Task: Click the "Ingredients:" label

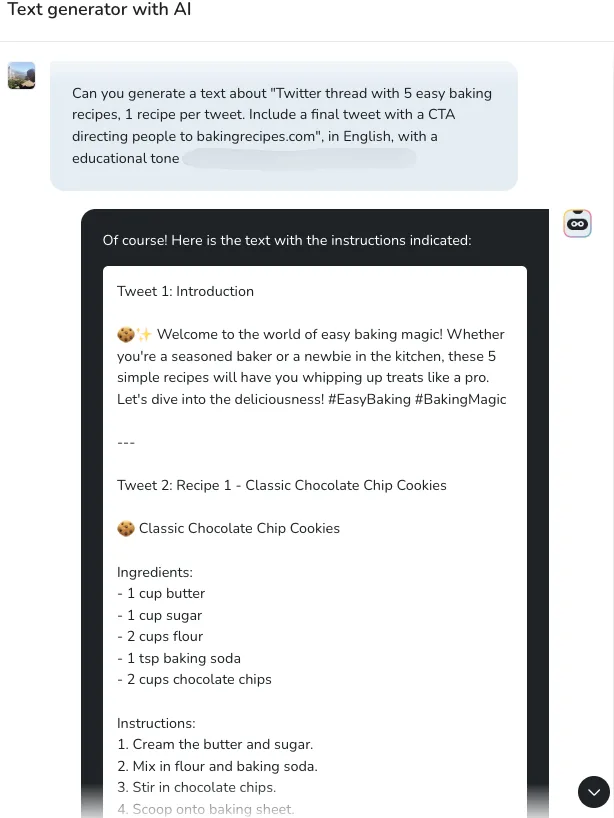Action: (x=154, y=572)
